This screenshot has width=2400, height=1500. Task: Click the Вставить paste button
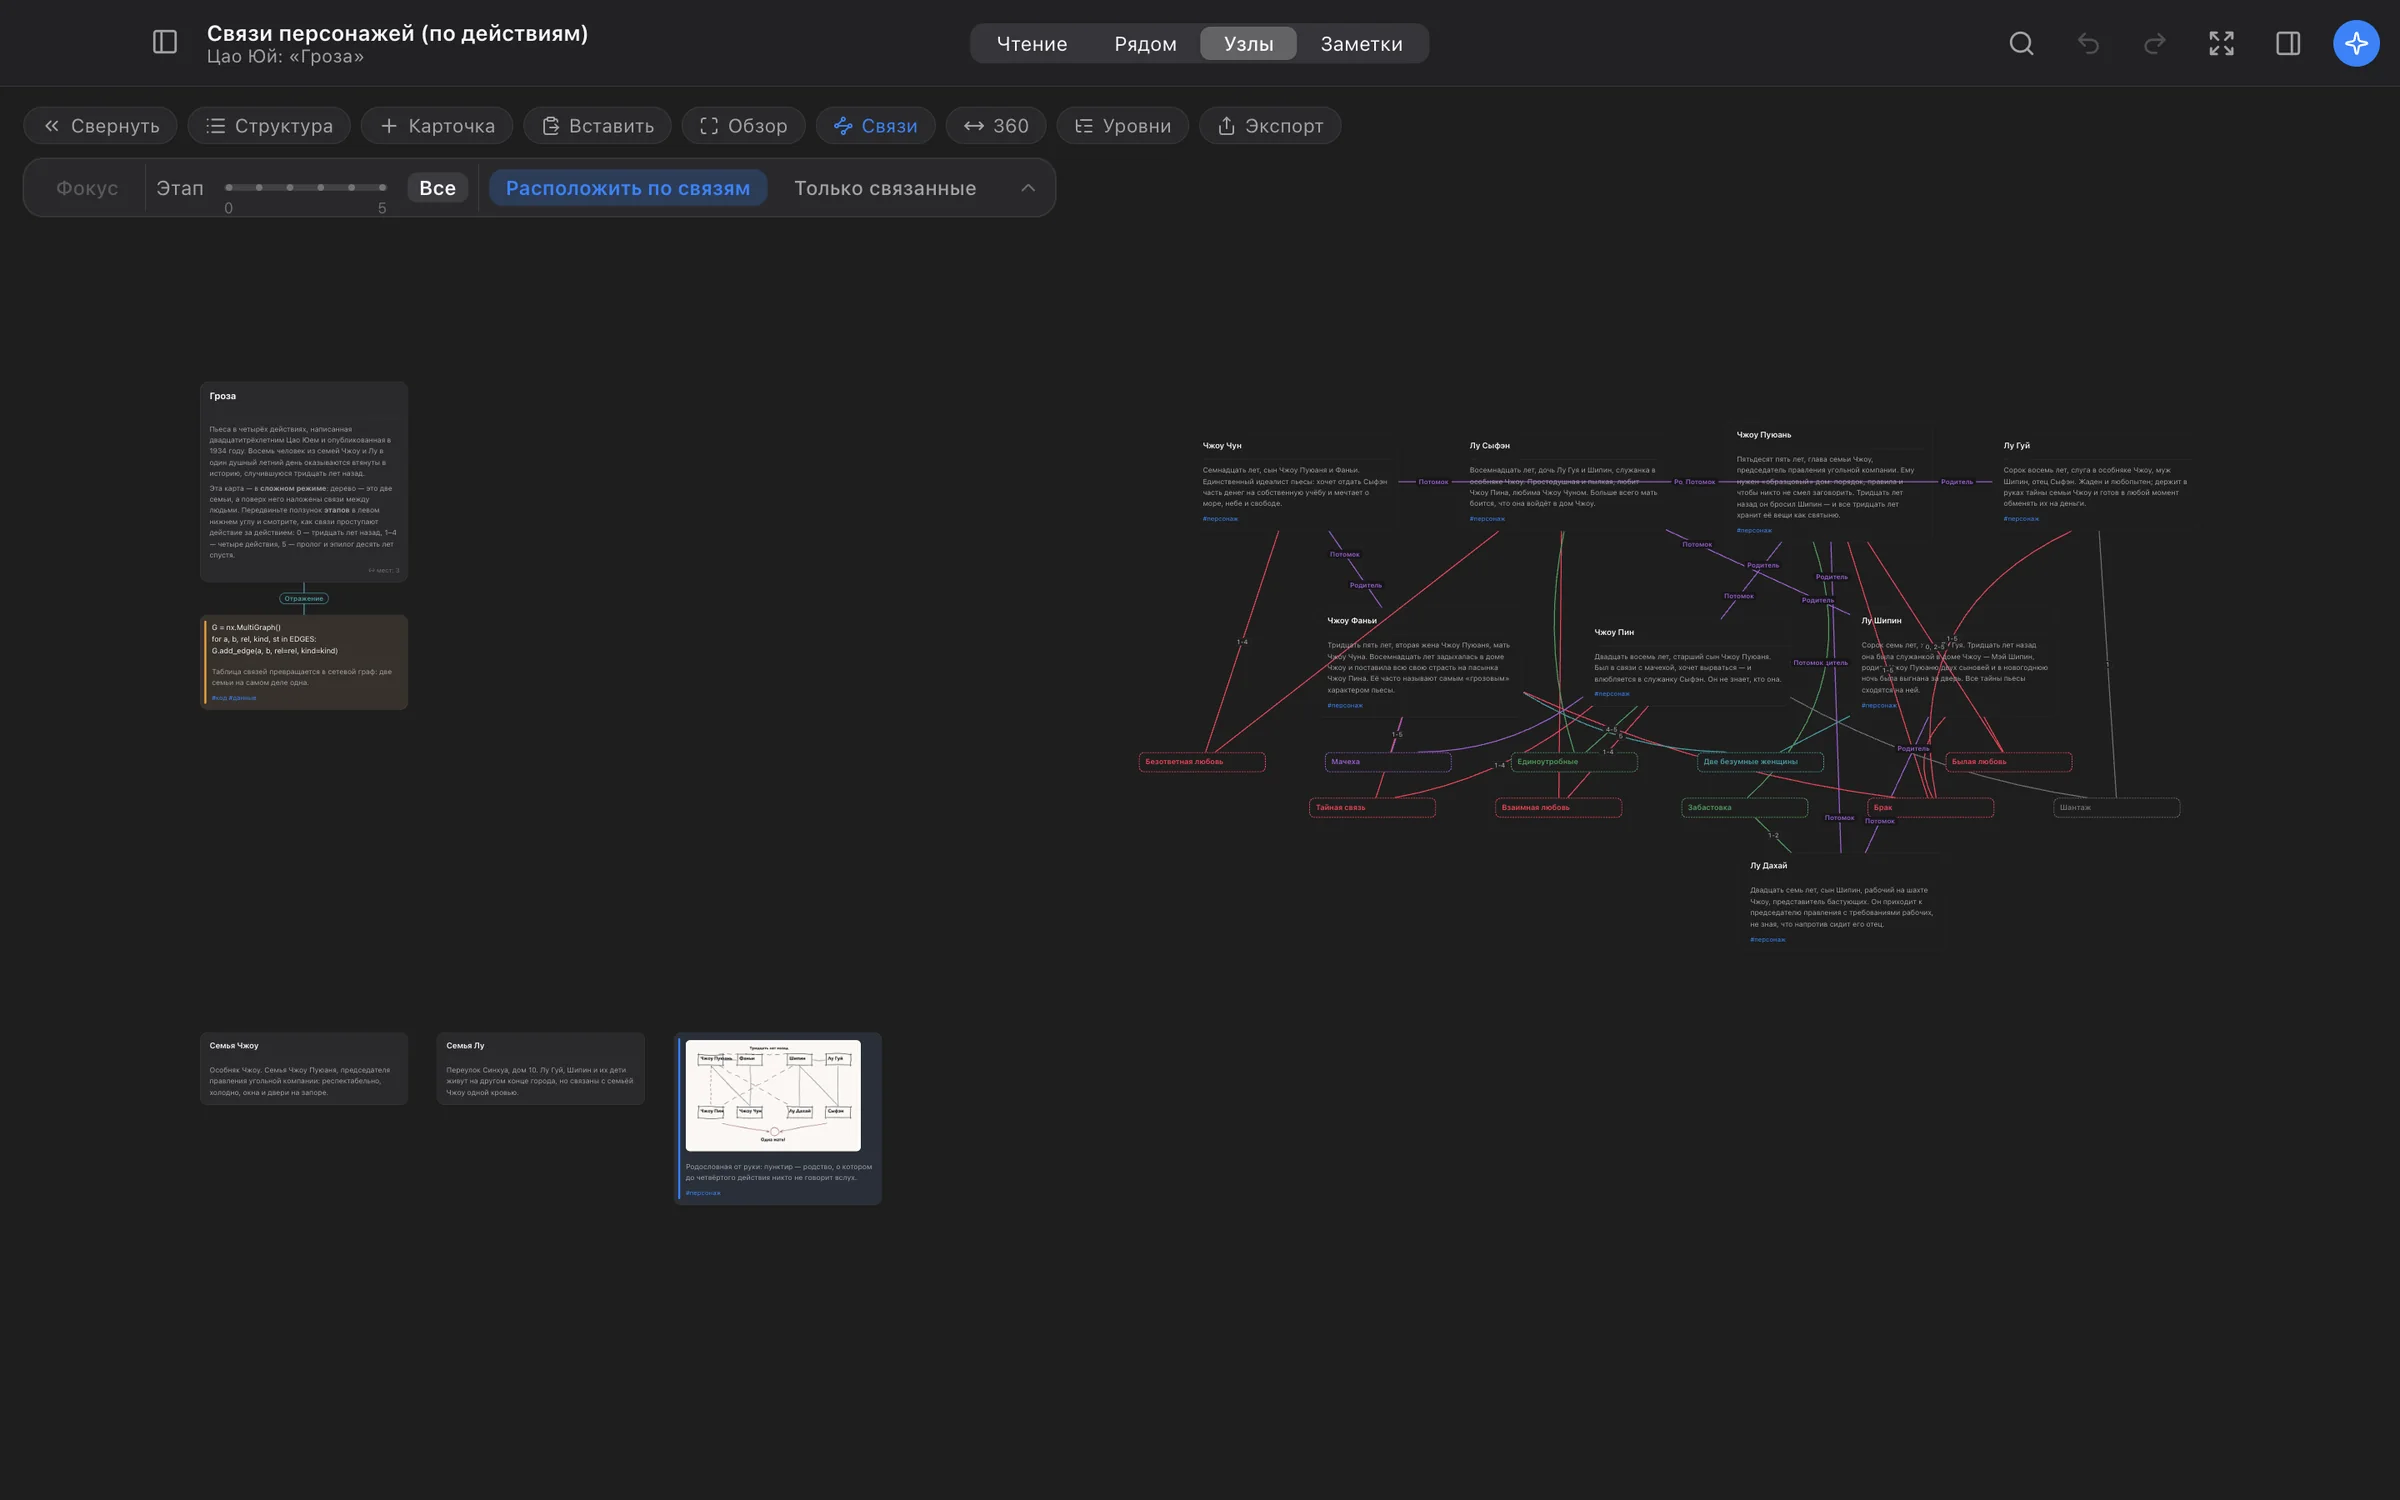598,126
